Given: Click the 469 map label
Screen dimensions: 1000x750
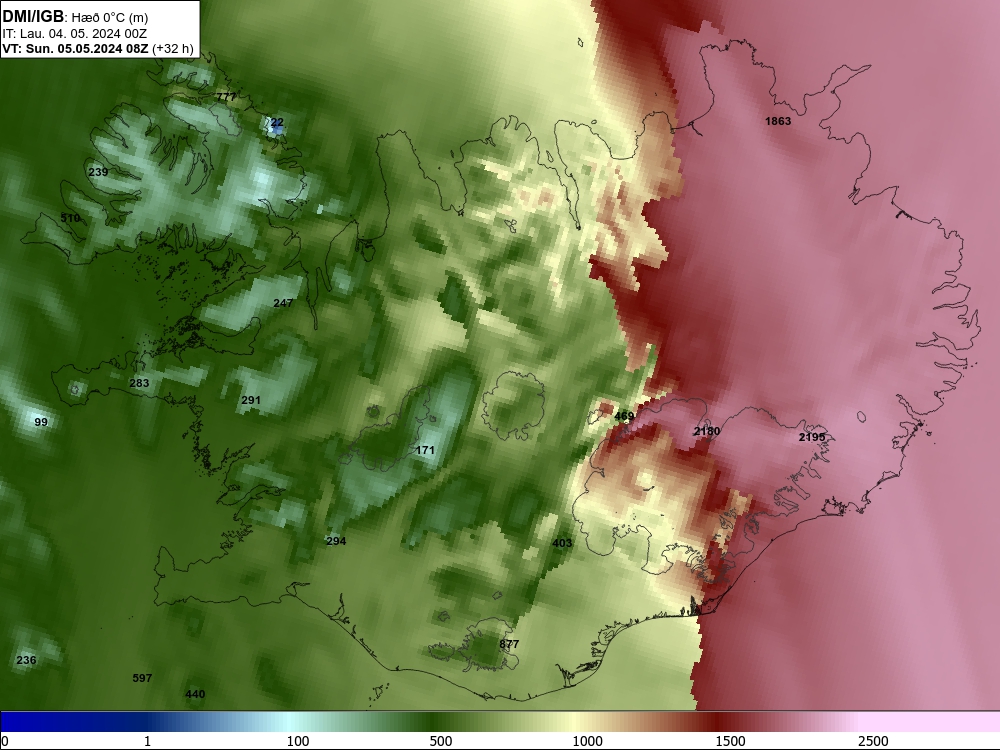Looking at the screenshot, I should [x=624, y=416].
